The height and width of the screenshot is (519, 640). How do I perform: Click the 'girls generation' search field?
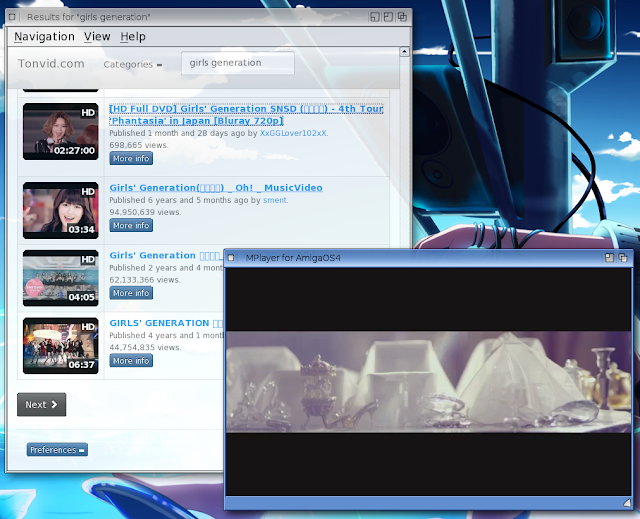click(x=238, y=63)
